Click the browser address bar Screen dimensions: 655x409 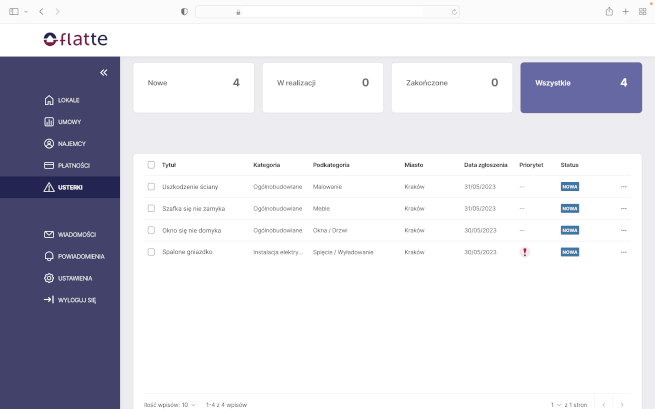(x=327, y=11)
